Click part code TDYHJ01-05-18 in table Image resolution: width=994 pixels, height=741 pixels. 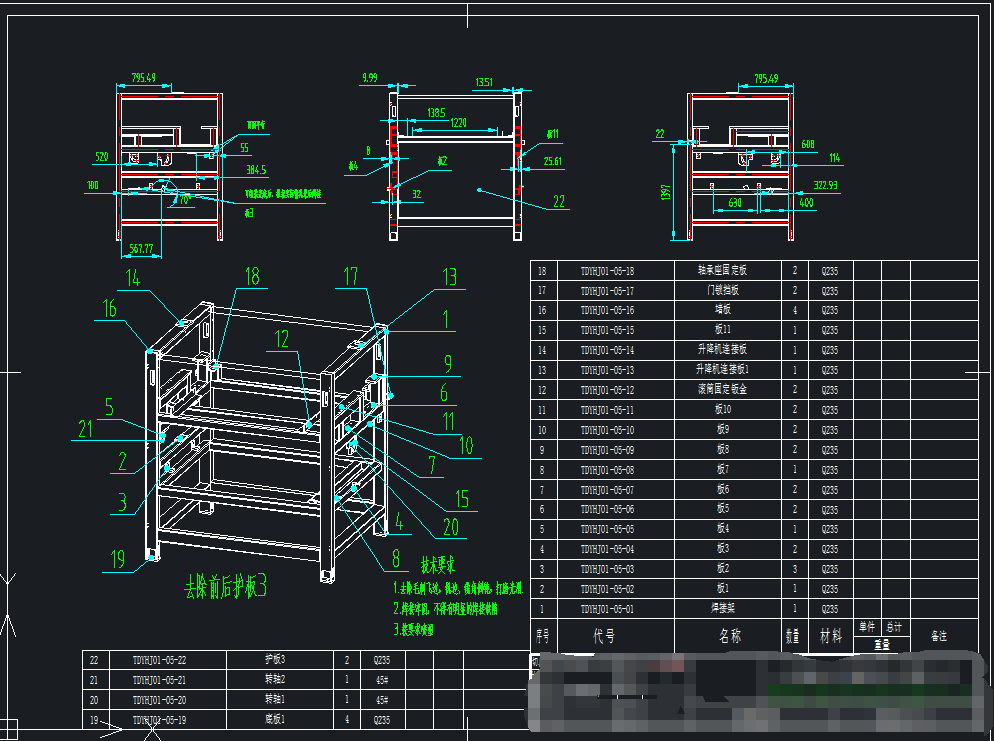coord(607,271)
